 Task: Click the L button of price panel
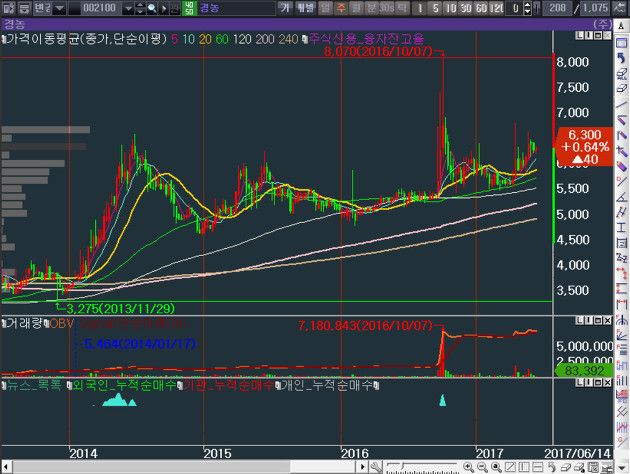point(579,36)
